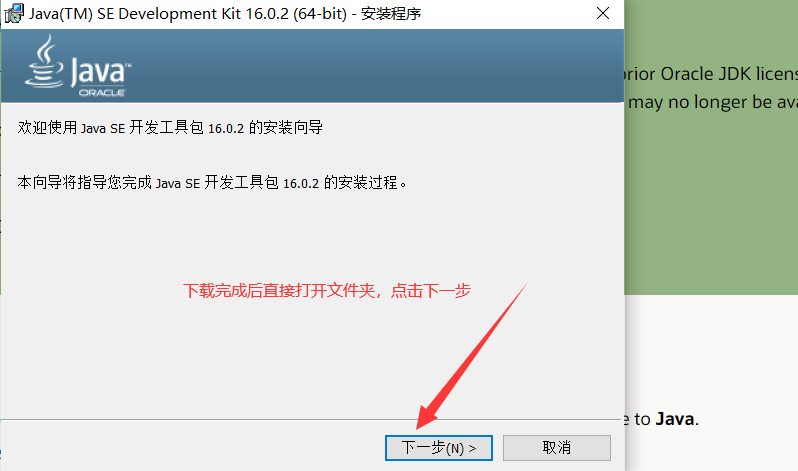Click the green banner area of the webpage

click(711, 204)
